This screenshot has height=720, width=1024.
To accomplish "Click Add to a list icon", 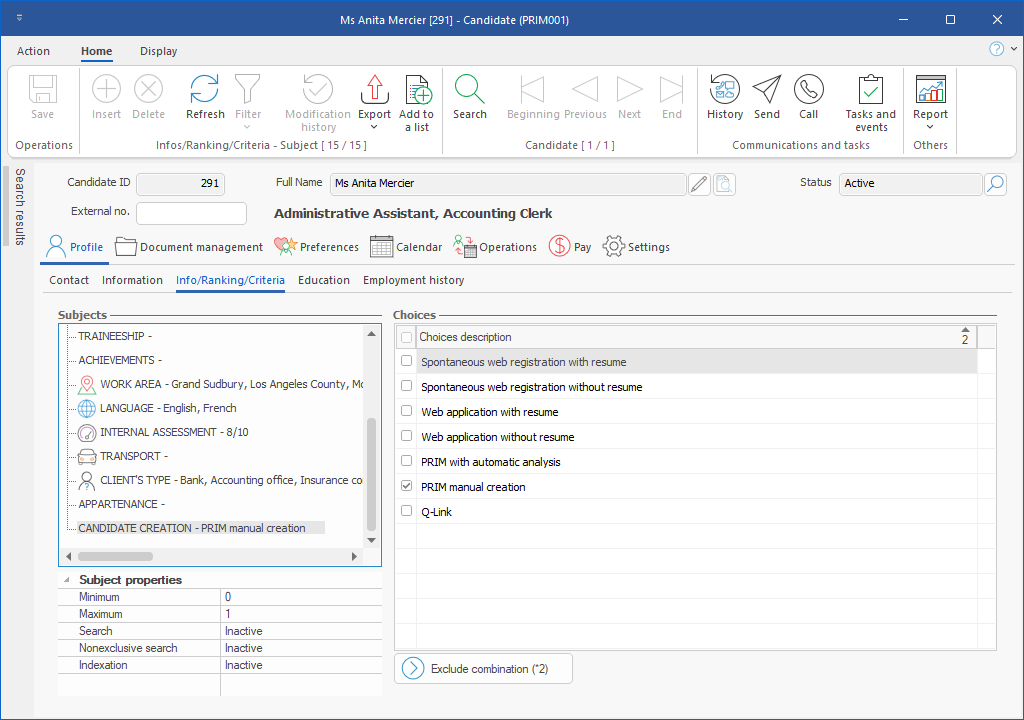I will (x=416, y=91).
